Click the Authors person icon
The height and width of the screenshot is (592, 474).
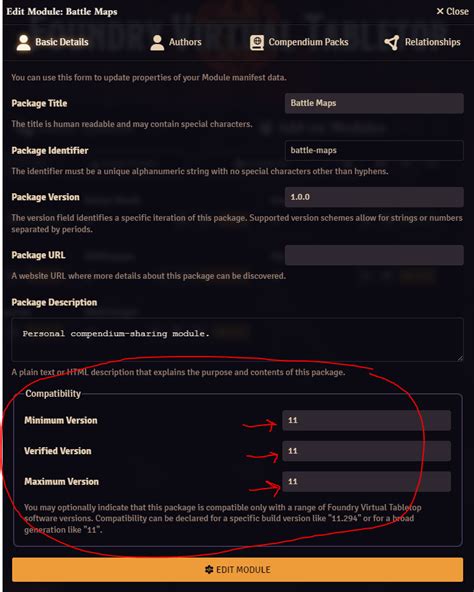pos(157,42)
